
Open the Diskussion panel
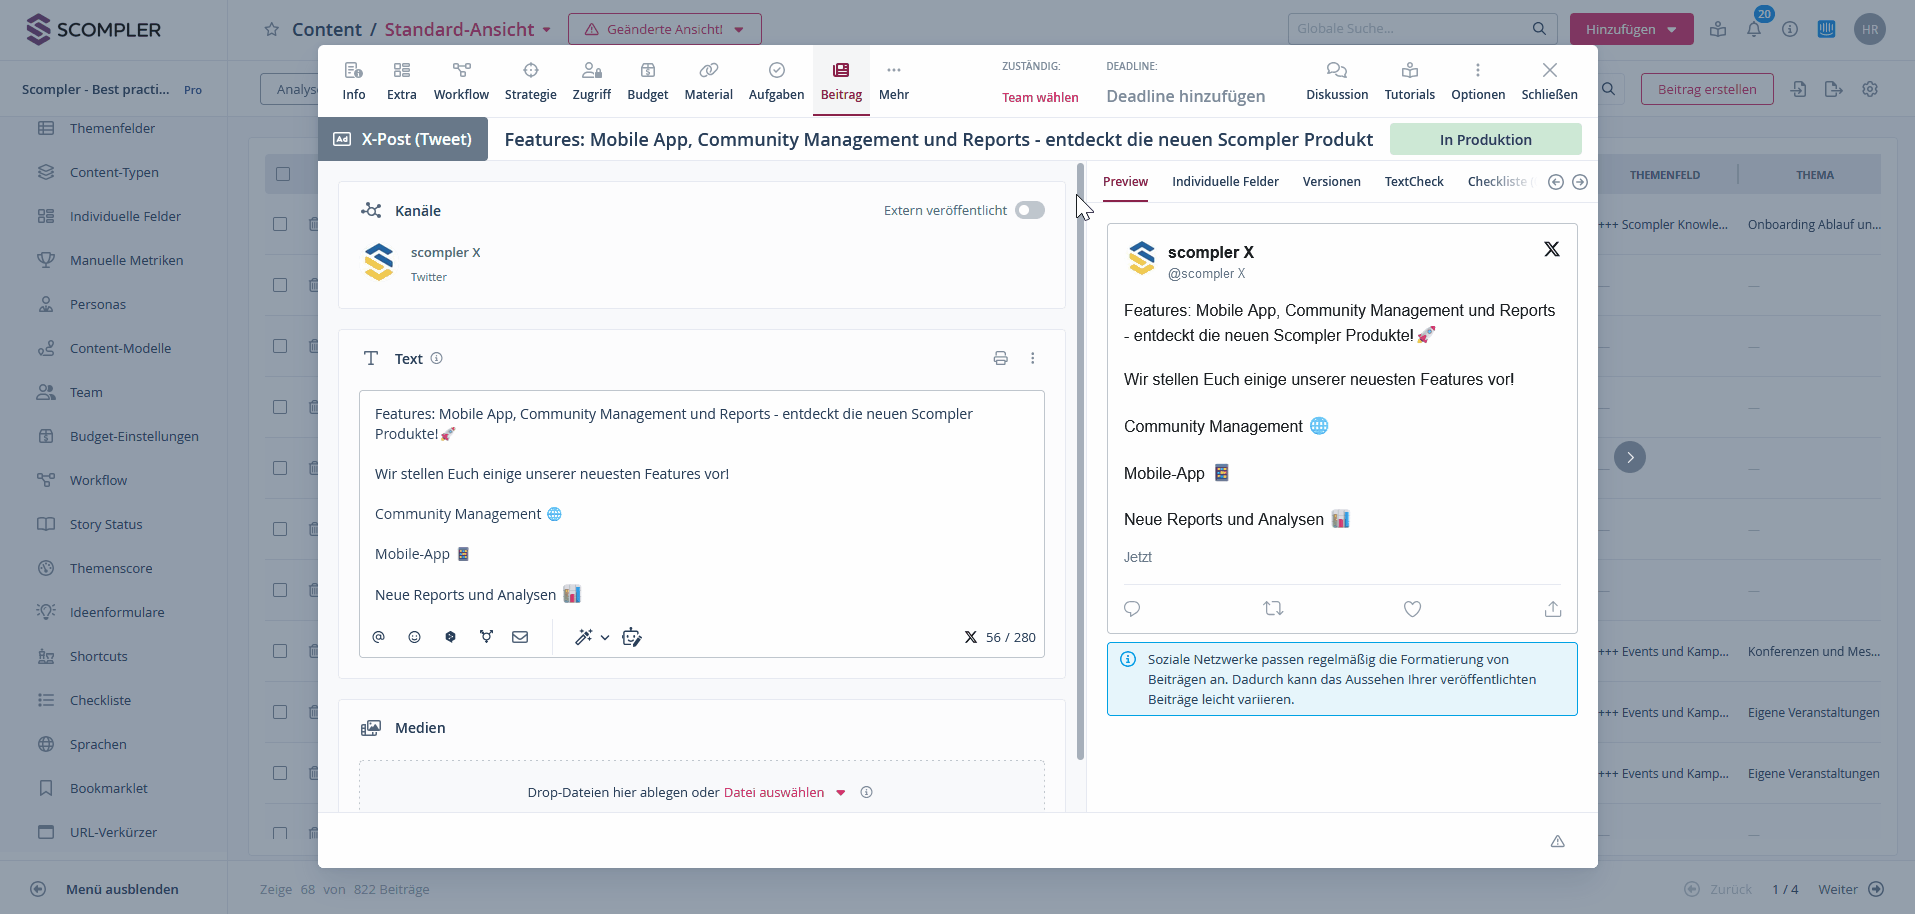click(1336, 80)
